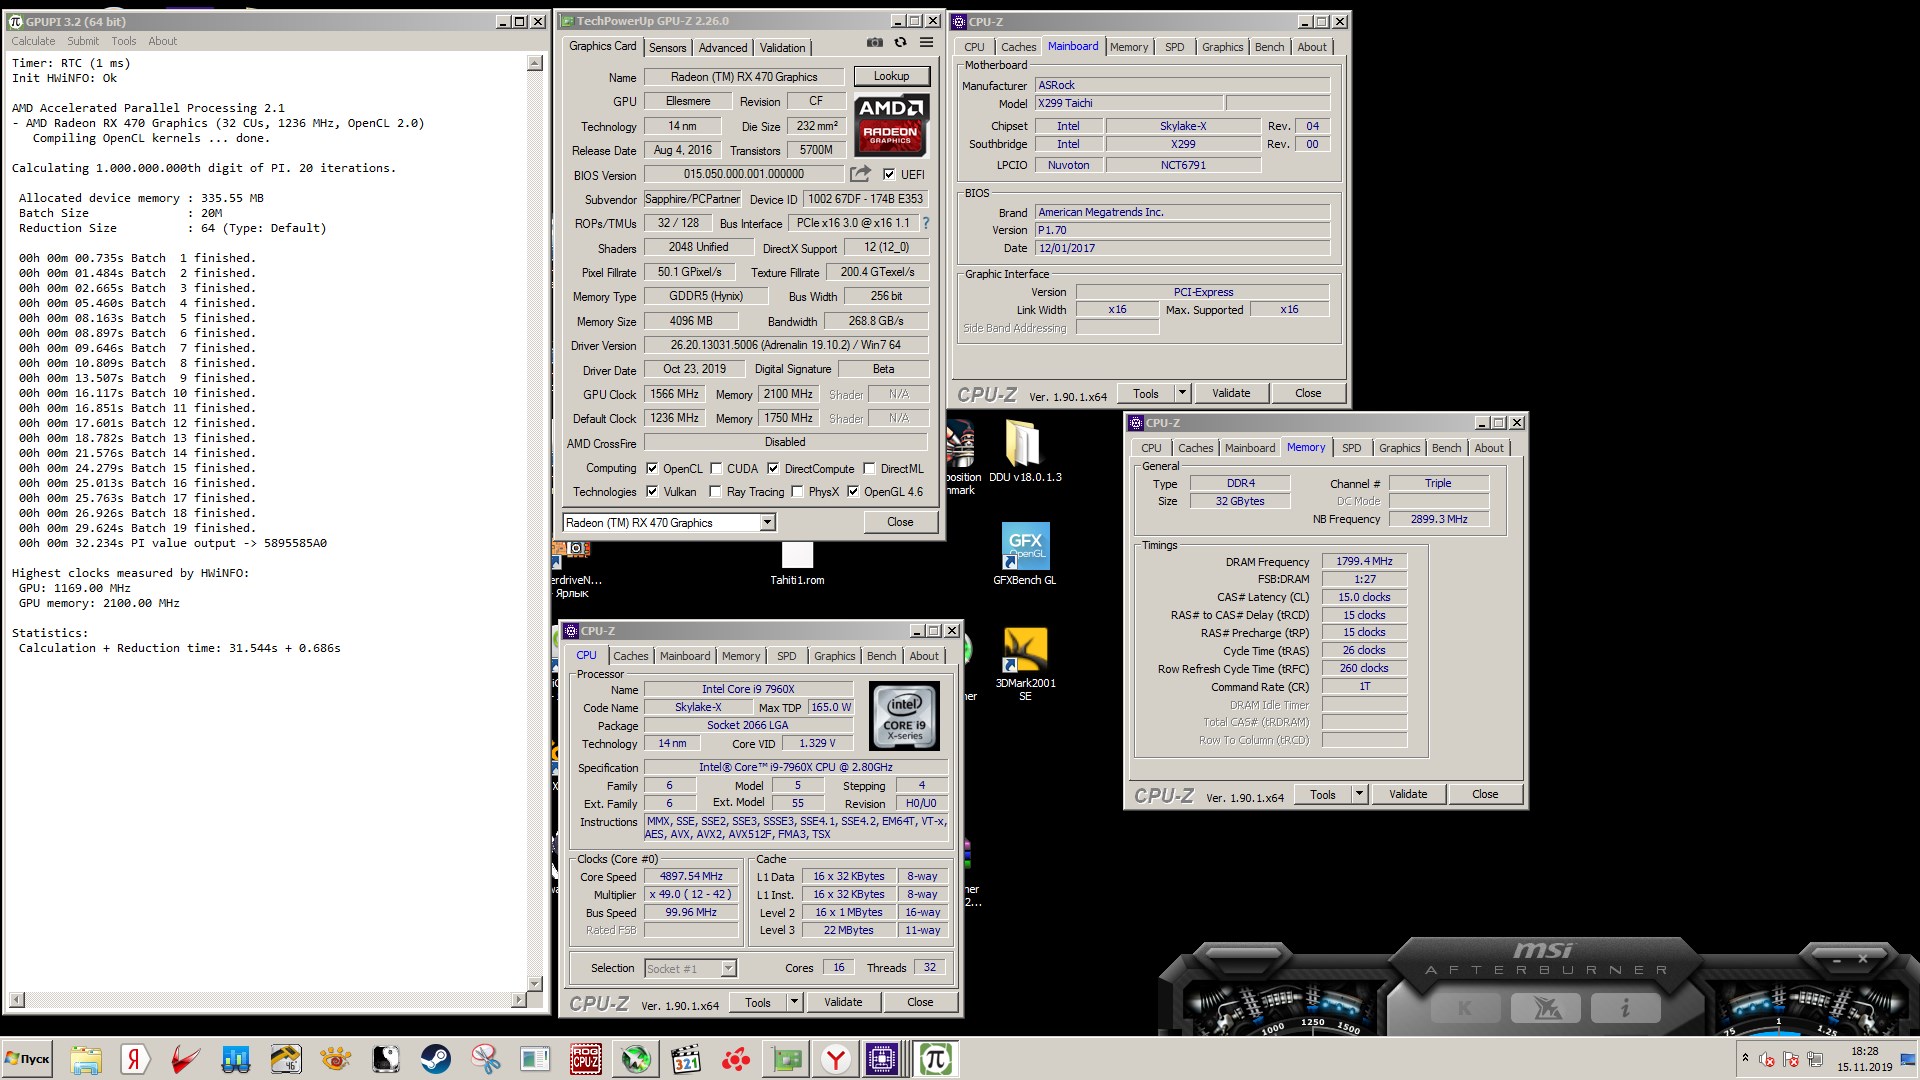Toggle the Ray Tracing checkbox
The image size is (1920, 1080).
(x=715, y=491)
